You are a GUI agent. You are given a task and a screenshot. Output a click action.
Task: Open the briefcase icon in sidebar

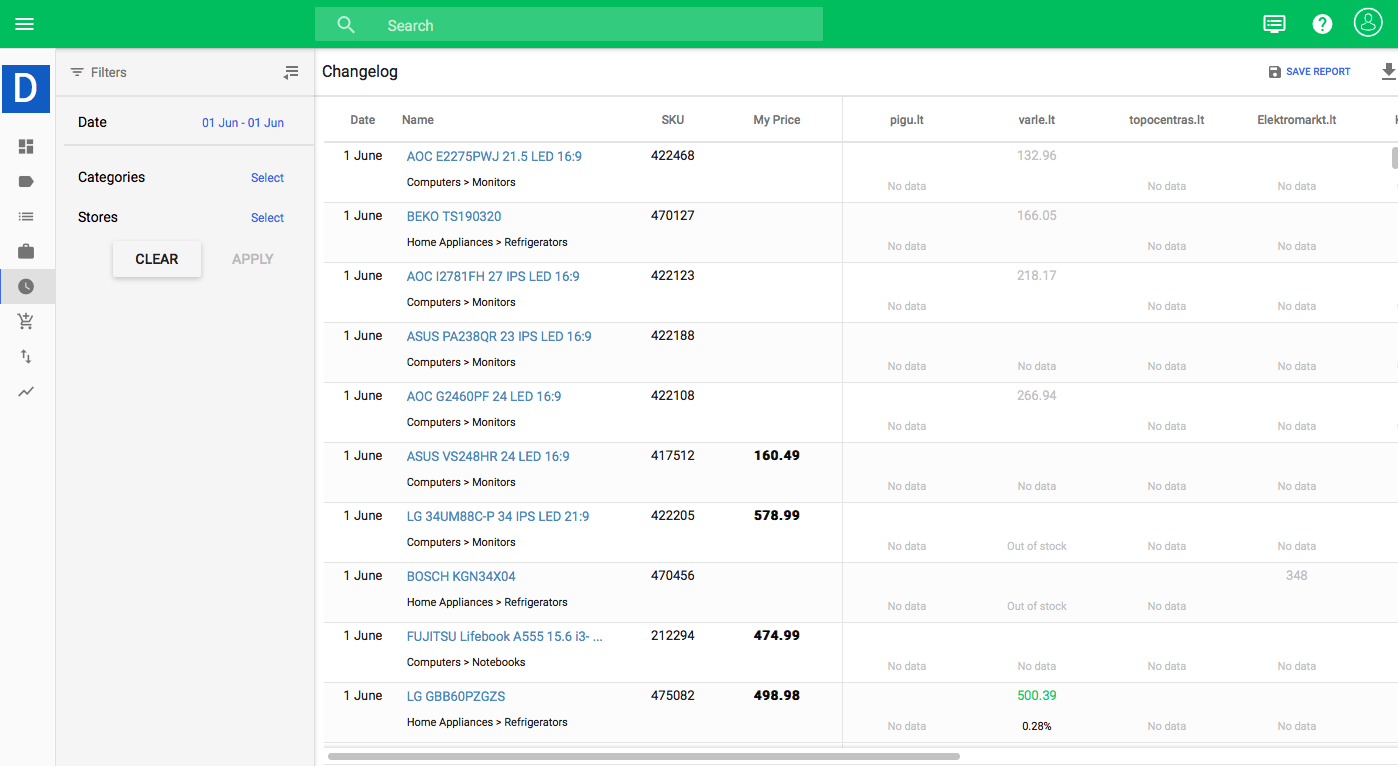tap(26, 251)
